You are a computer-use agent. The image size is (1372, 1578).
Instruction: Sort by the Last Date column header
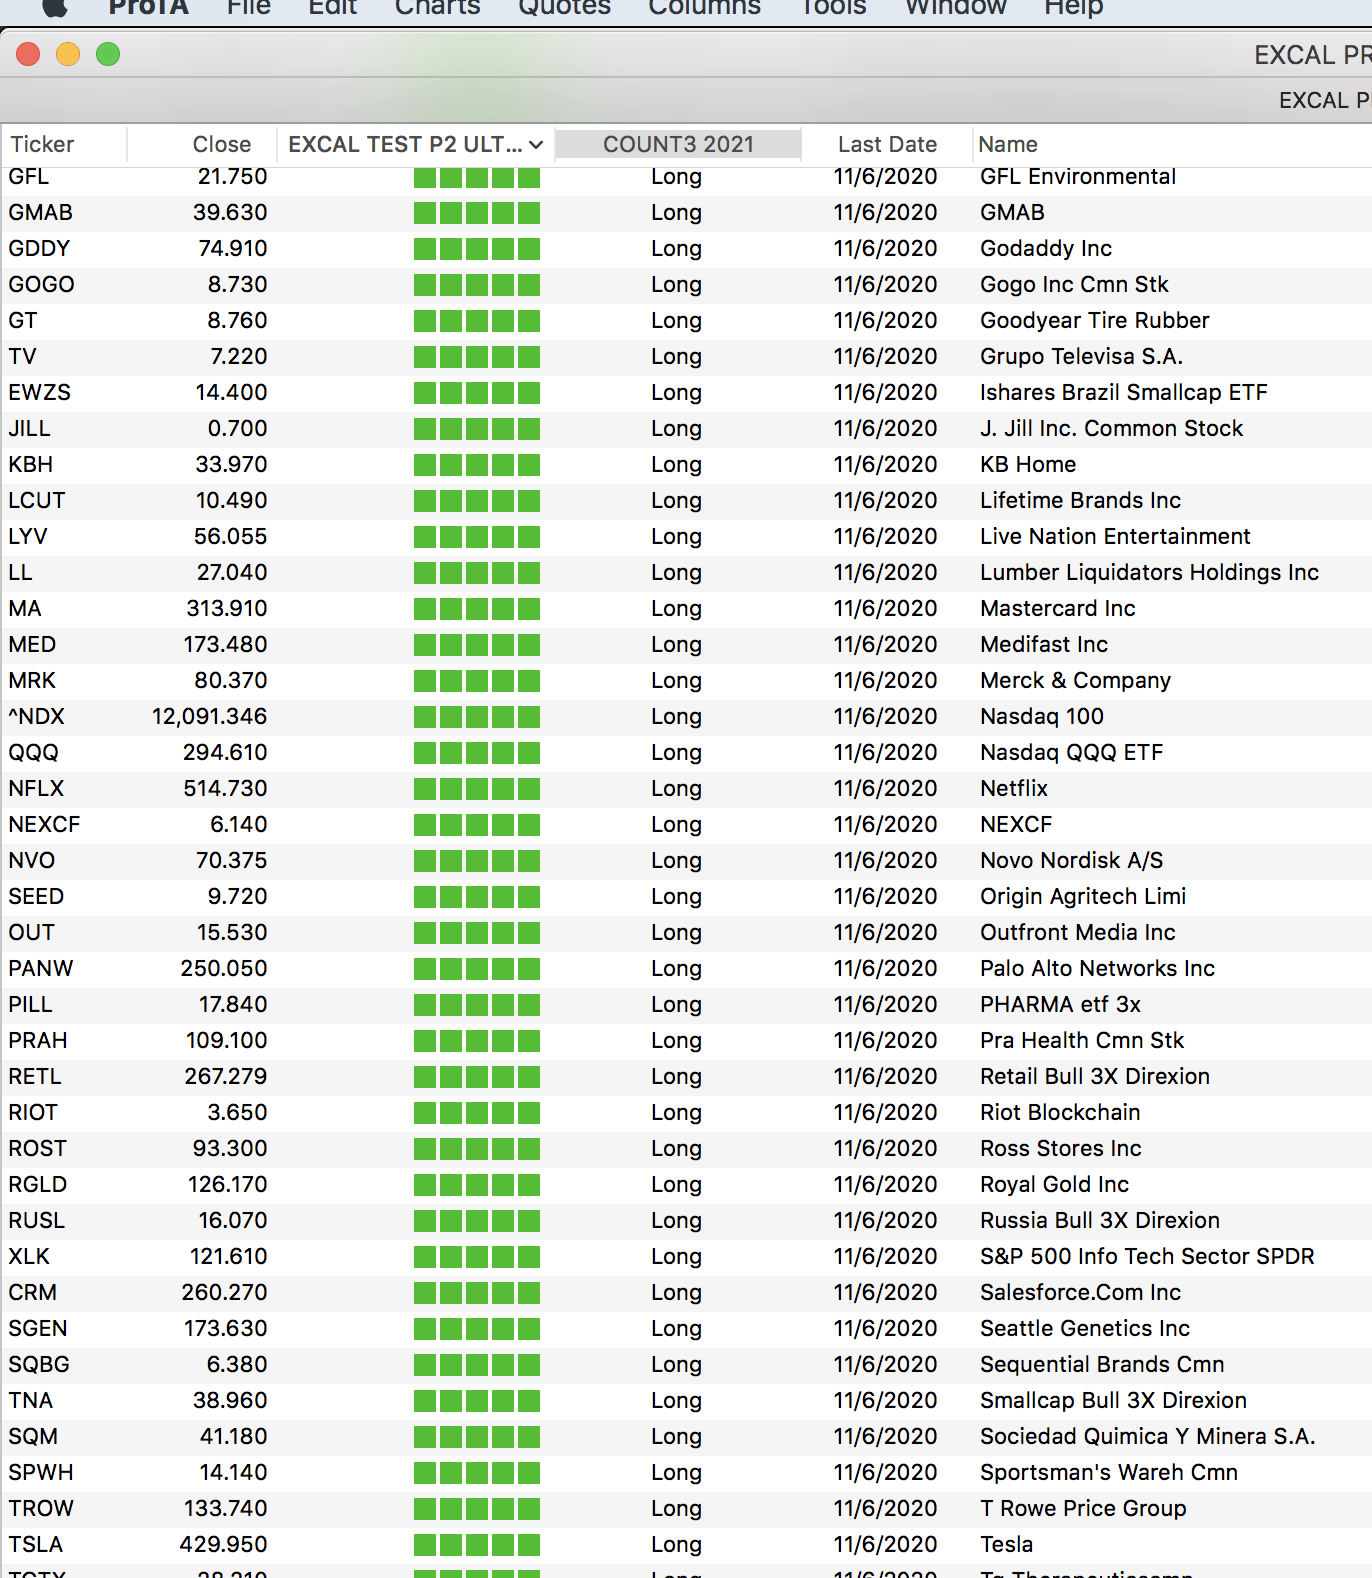(x=887, y=145)
